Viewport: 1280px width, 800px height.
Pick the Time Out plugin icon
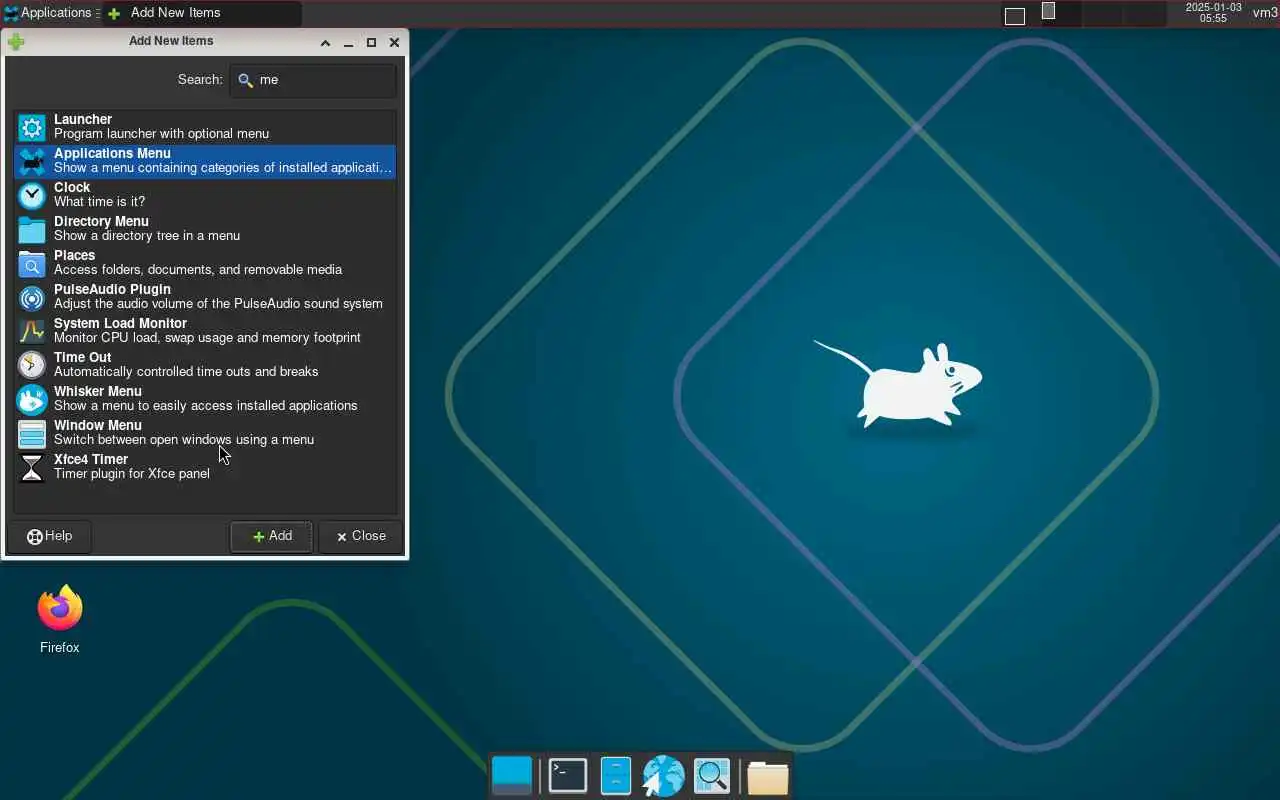pos(32,365)
